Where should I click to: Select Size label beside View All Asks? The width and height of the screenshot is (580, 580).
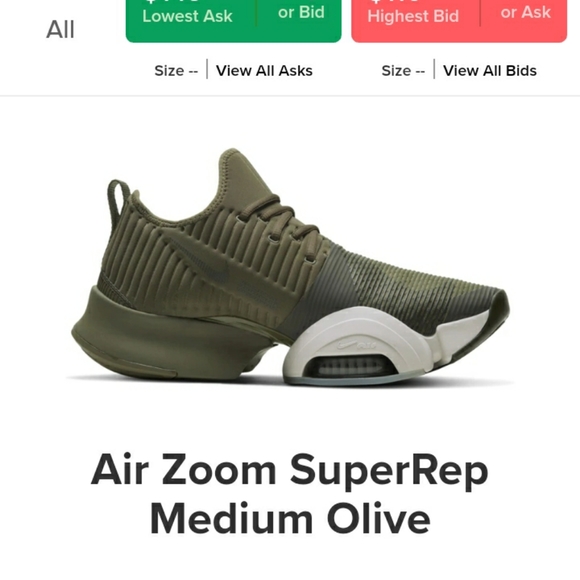pos(176,71)
